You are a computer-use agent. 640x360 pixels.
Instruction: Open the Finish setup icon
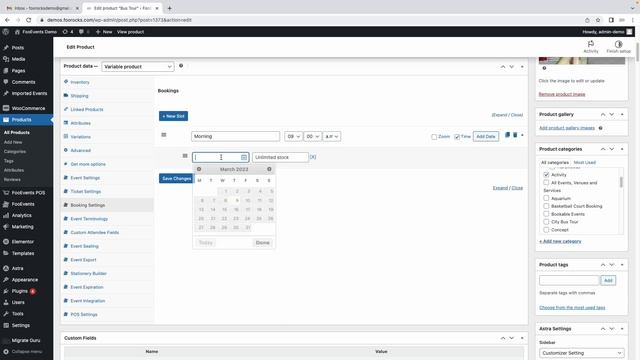618,47
